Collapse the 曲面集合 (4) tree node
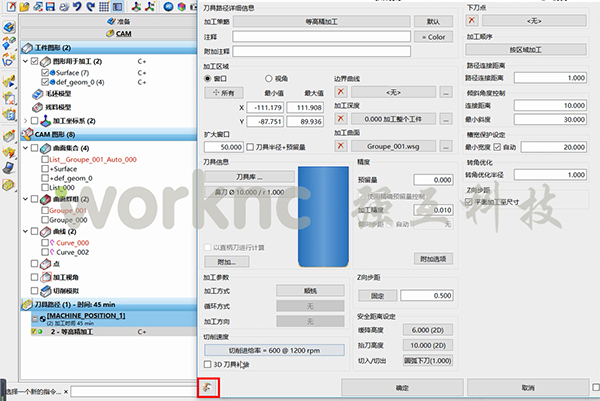This screenshot has width=600, height=401. point(25,147)
